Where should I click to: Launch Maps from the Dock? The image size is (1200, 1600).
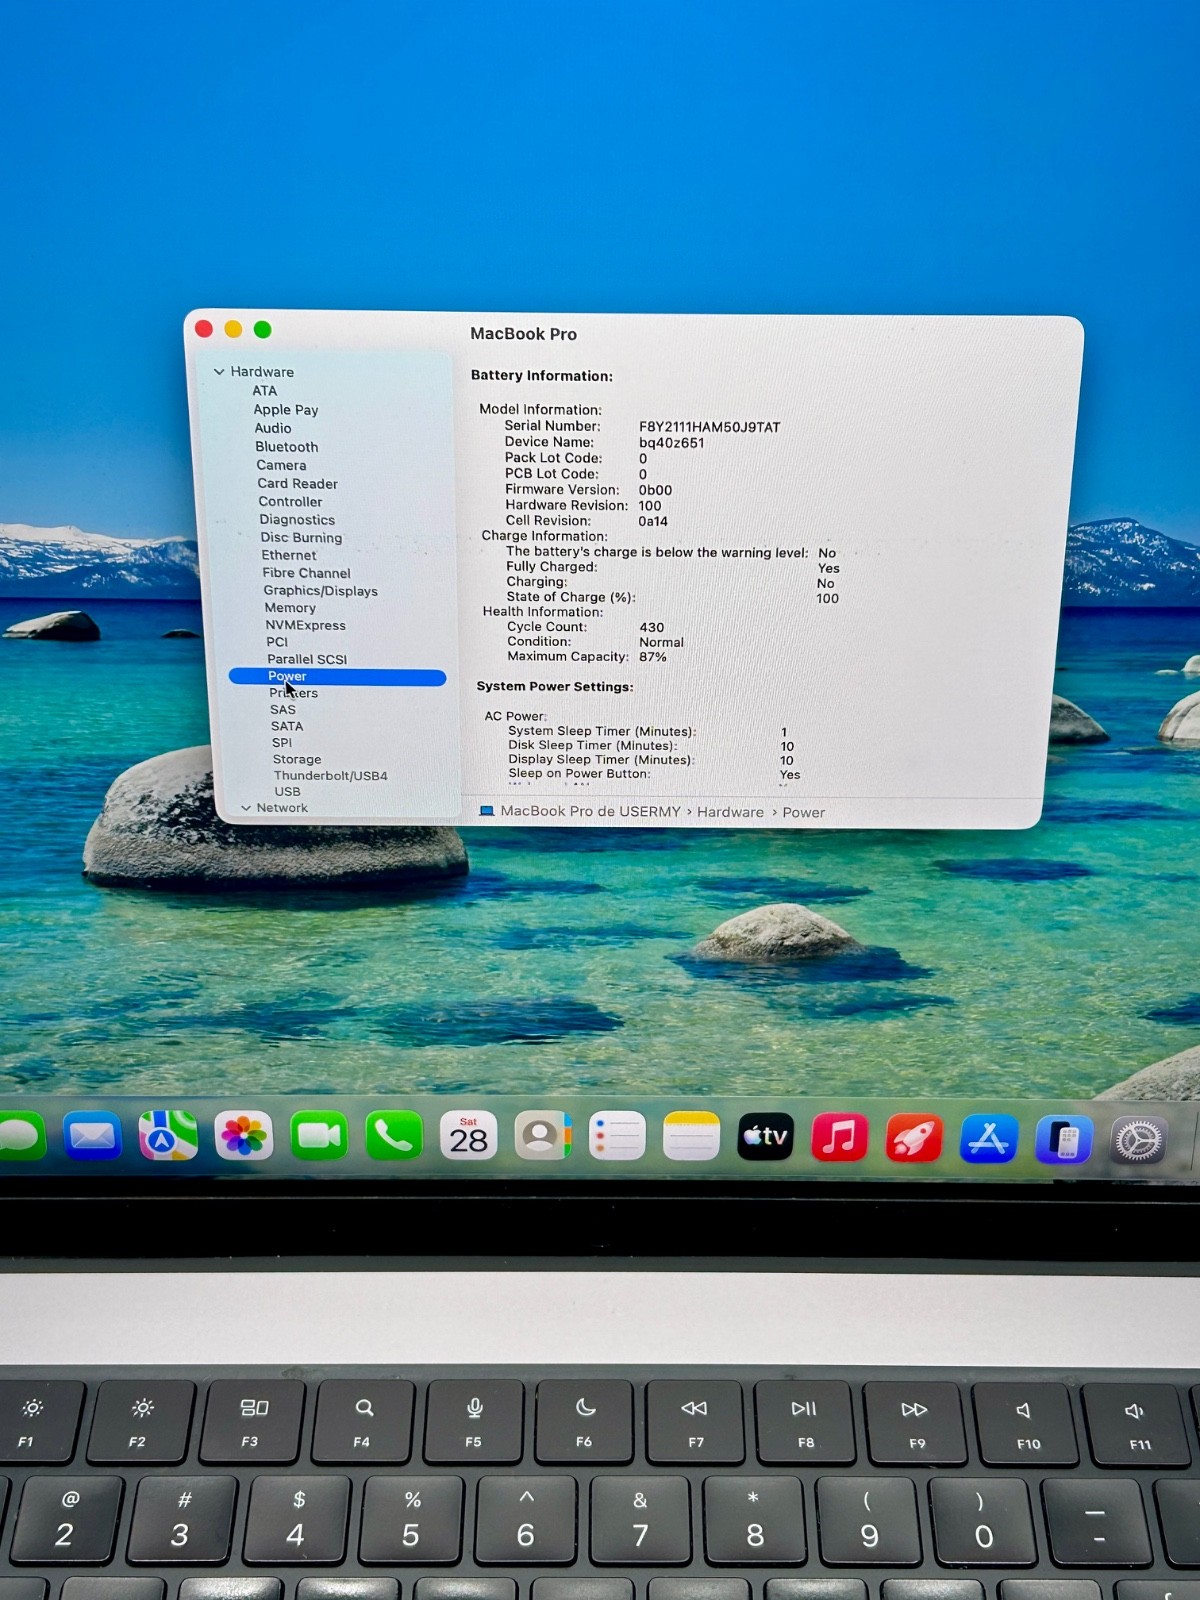point(168,1137)
